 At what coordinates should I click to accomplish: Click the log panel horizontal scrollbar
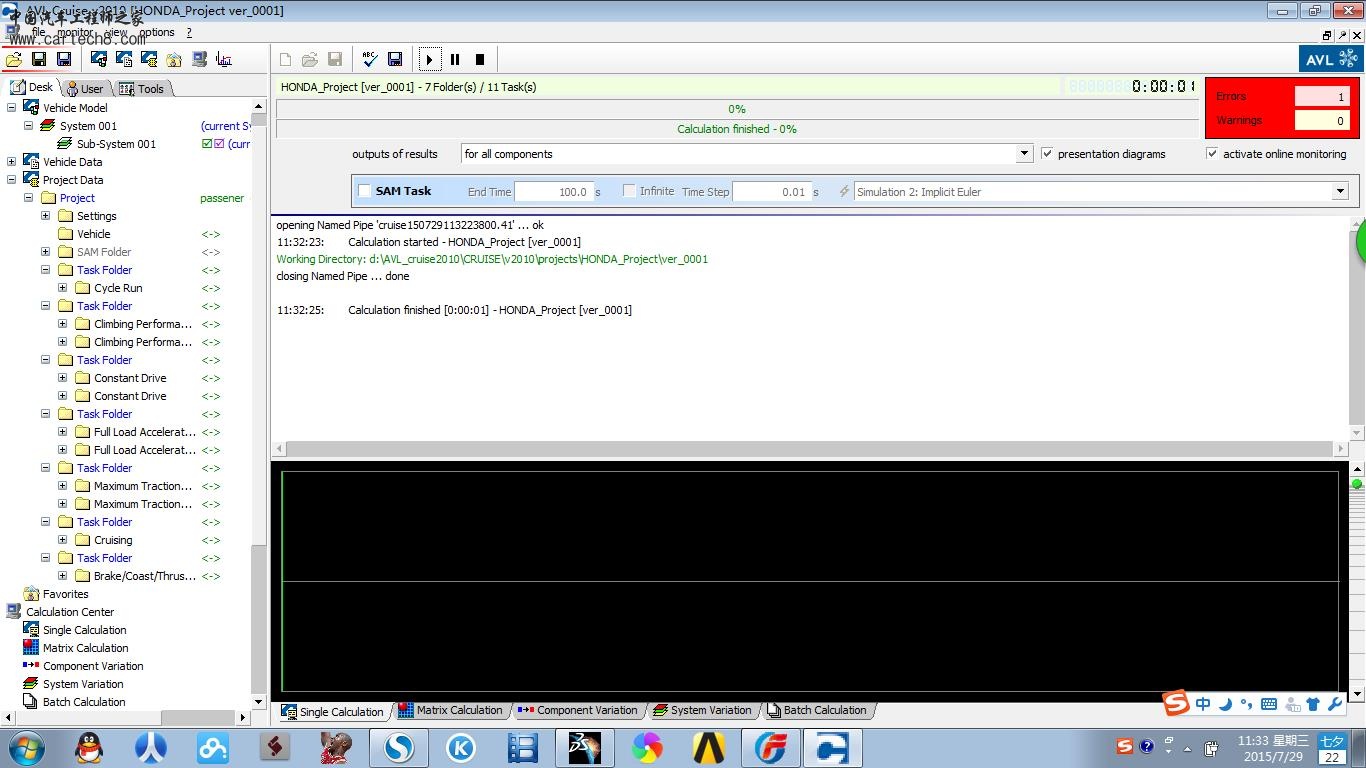(810, 449)
